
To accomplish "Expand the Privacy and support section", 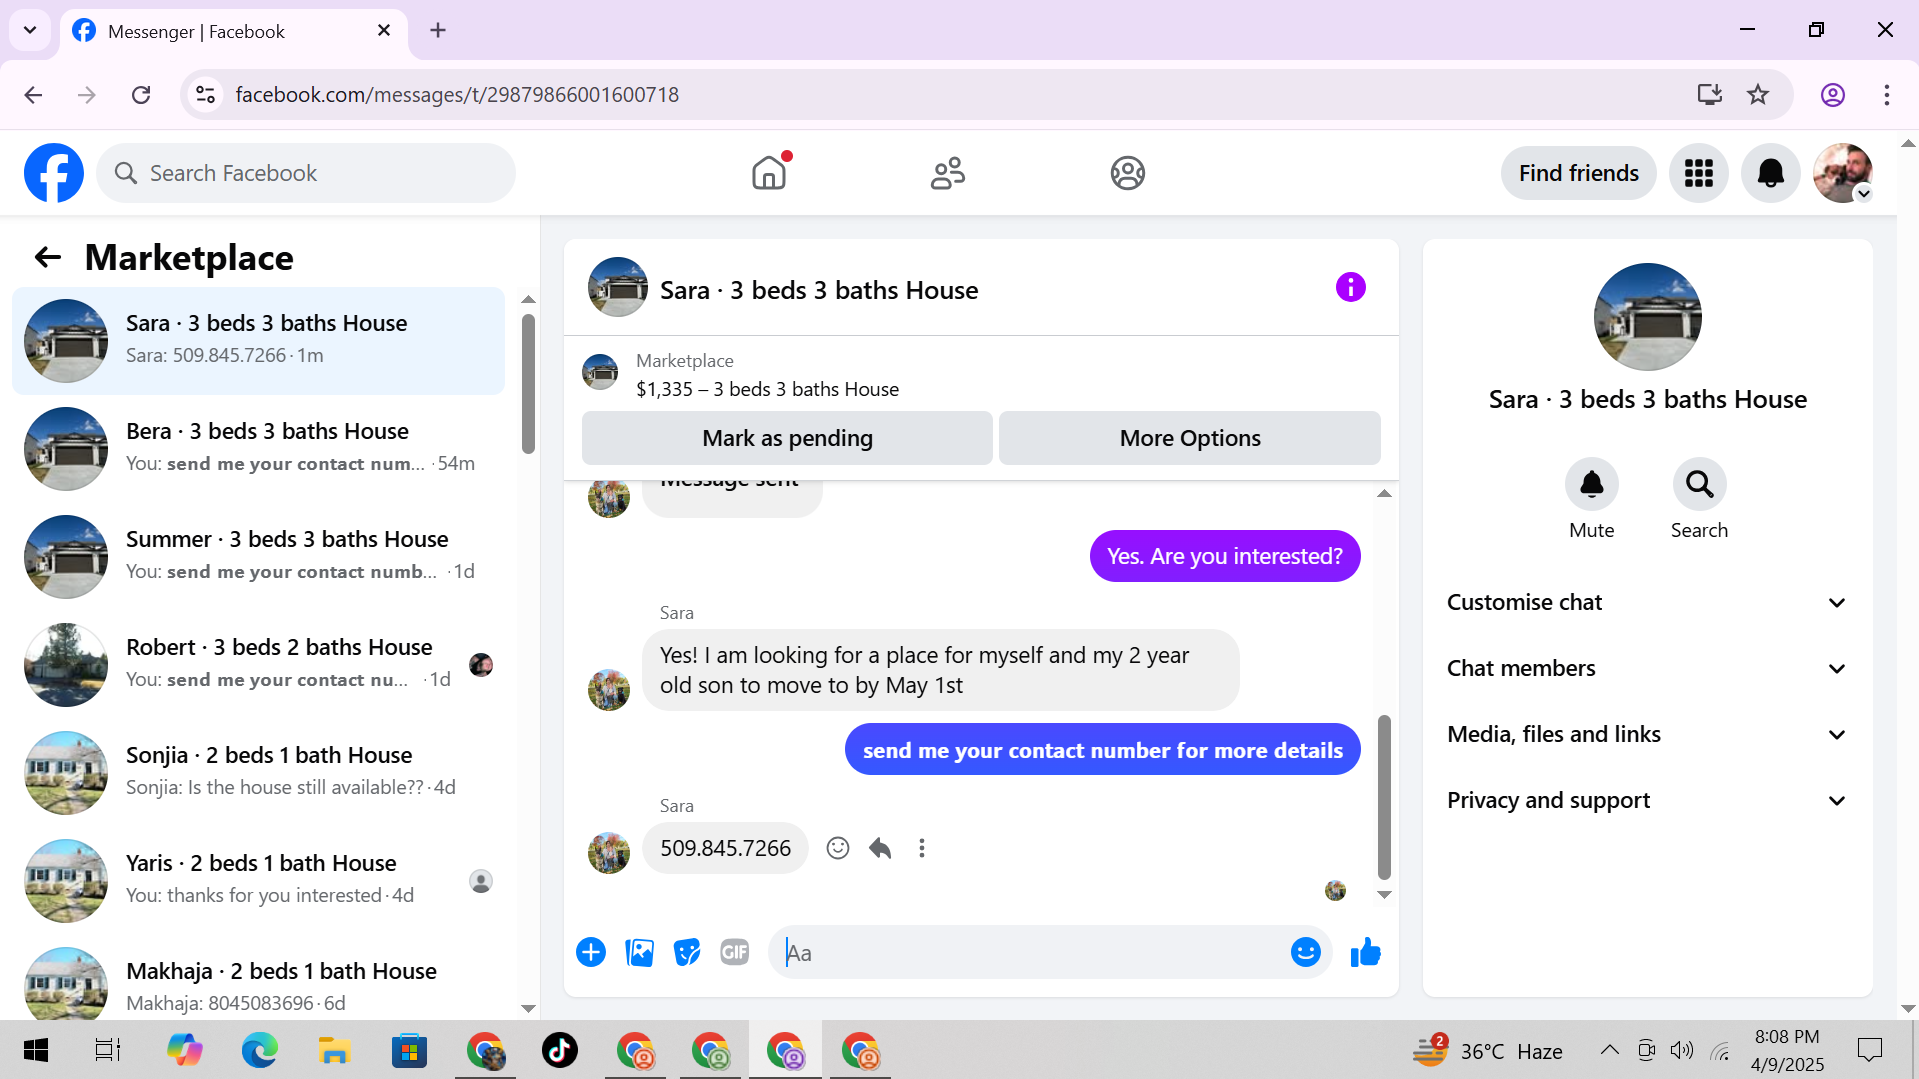I will (1647, 801).
